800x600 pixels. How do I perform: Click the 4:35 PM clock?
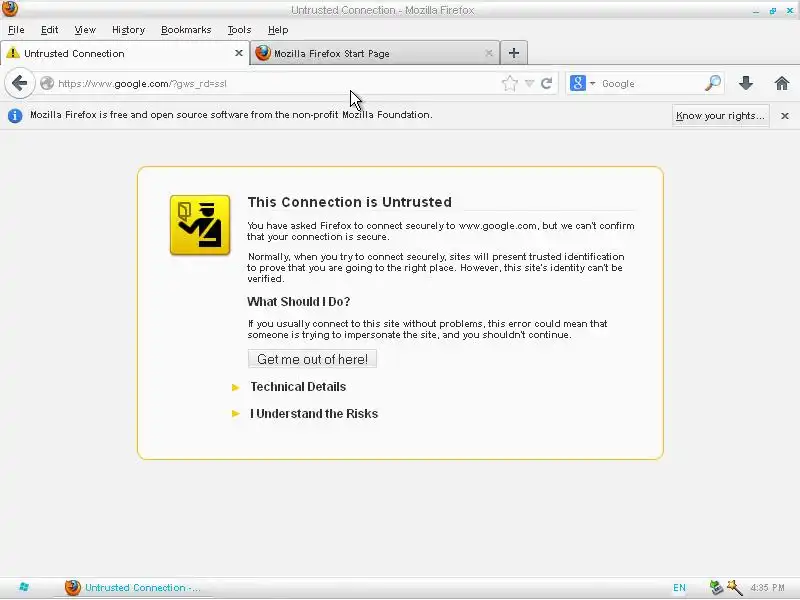pos(767,588)
